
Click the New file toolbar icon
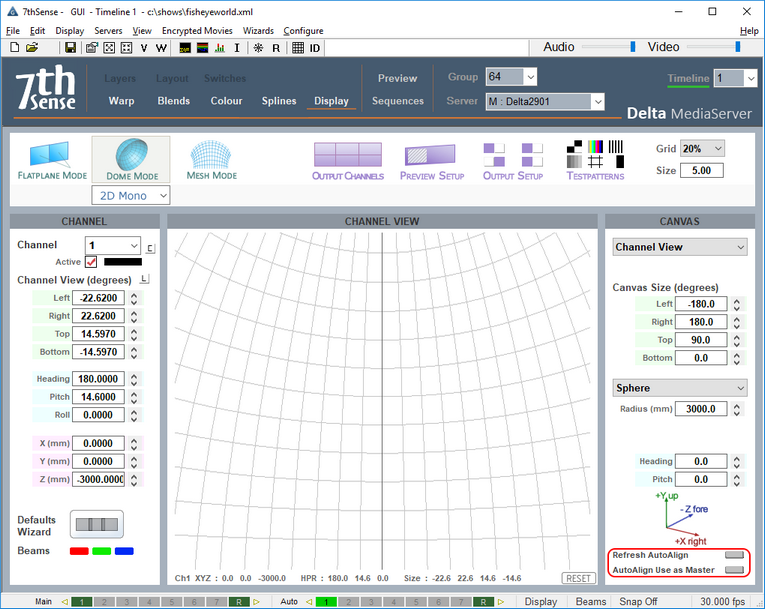click(15, 47)
